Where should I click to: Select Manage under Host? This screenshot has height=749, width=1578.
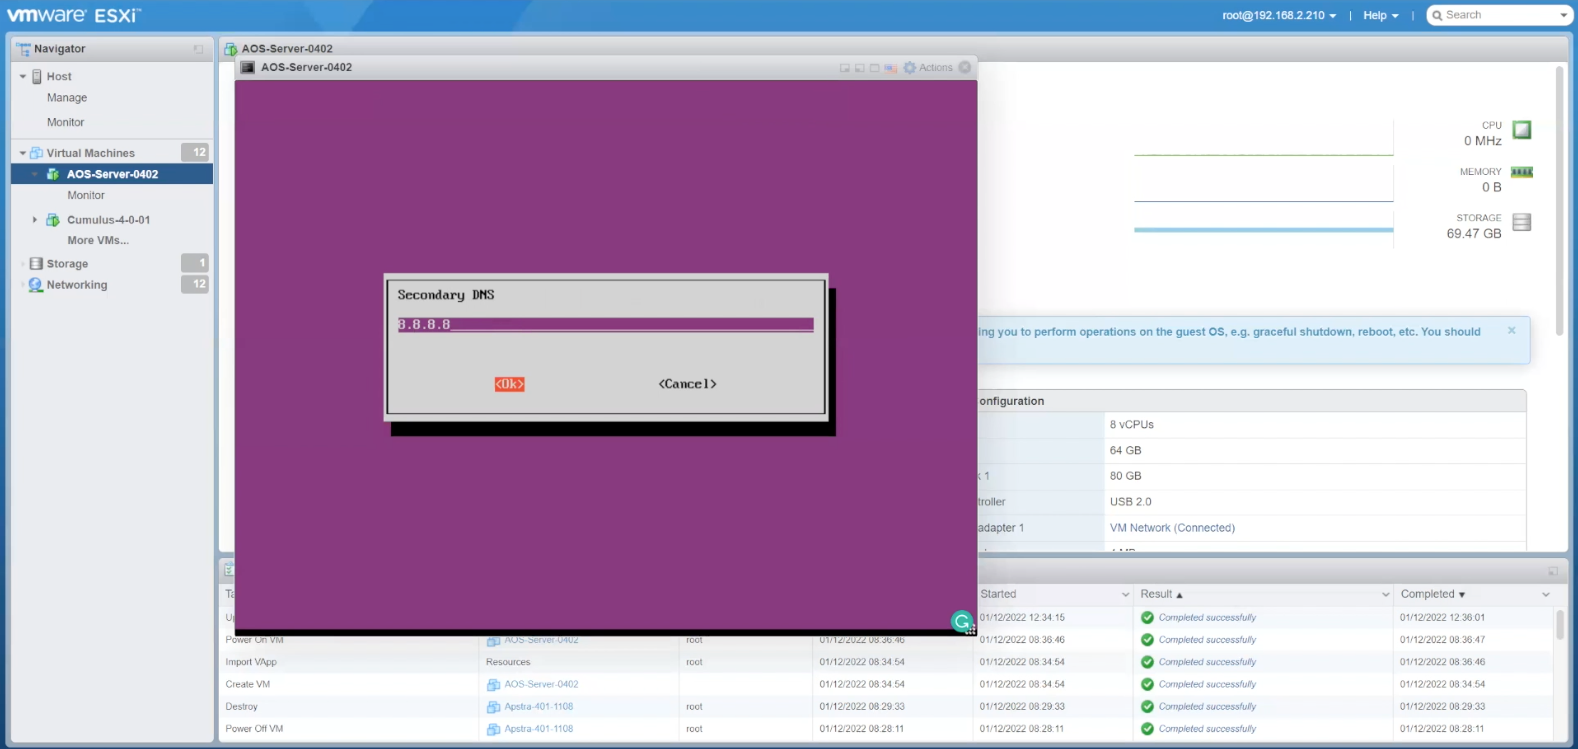67,98
